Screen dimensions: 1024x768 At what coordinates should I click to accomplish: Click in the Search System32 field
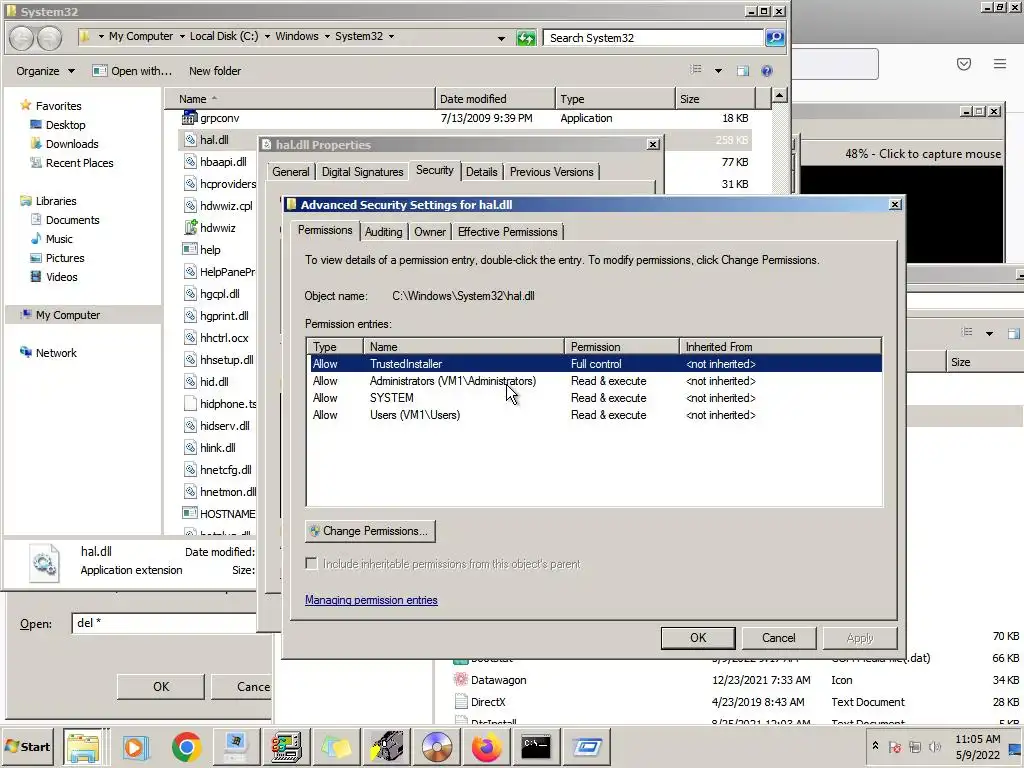653,38
